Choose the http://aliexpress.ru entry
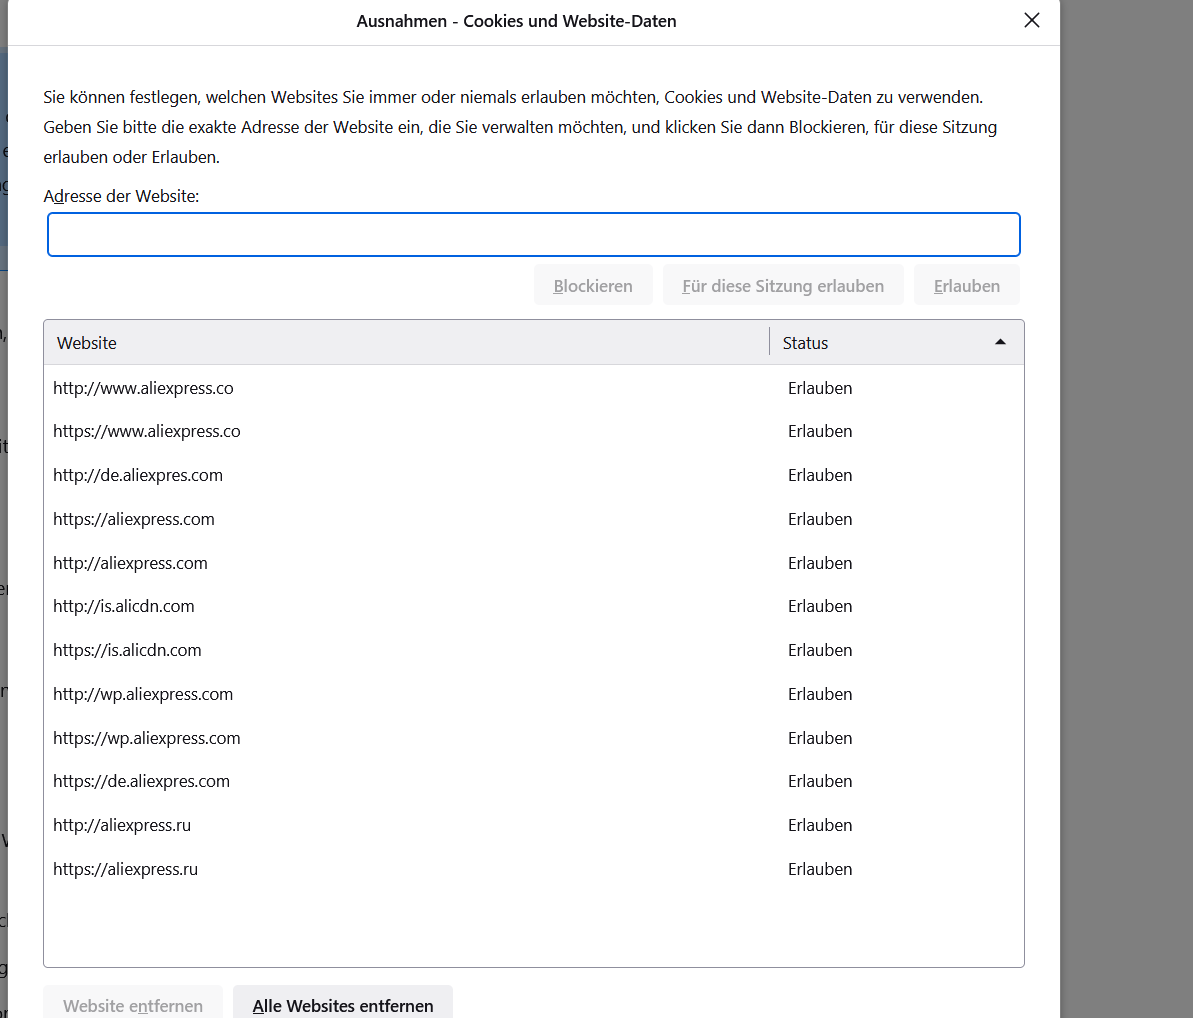1193x1018 pixels. 122,825
